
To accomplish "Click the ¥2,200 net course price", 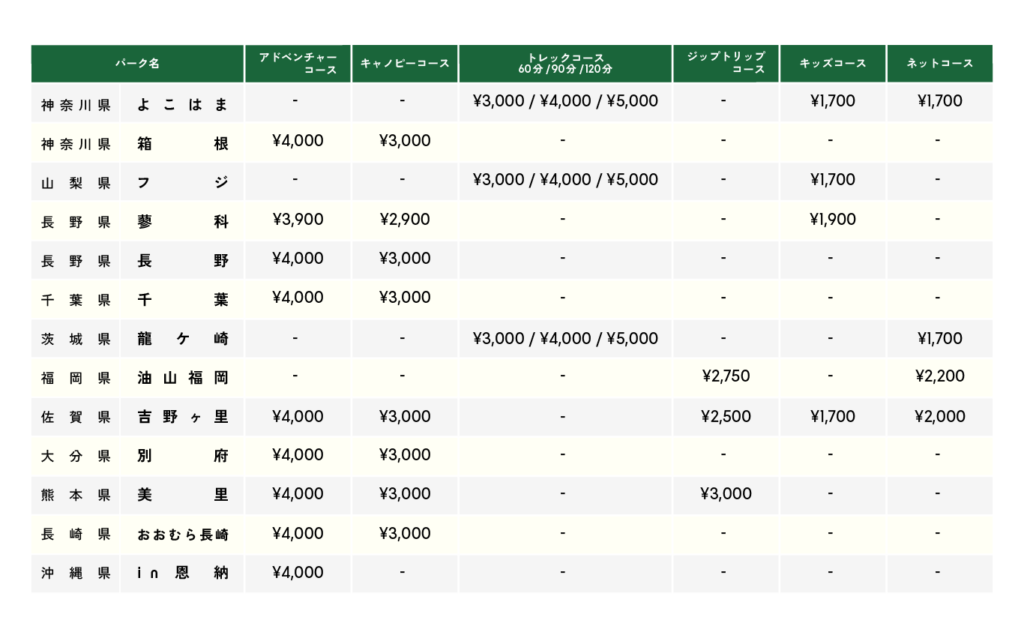I will (940, 377).
